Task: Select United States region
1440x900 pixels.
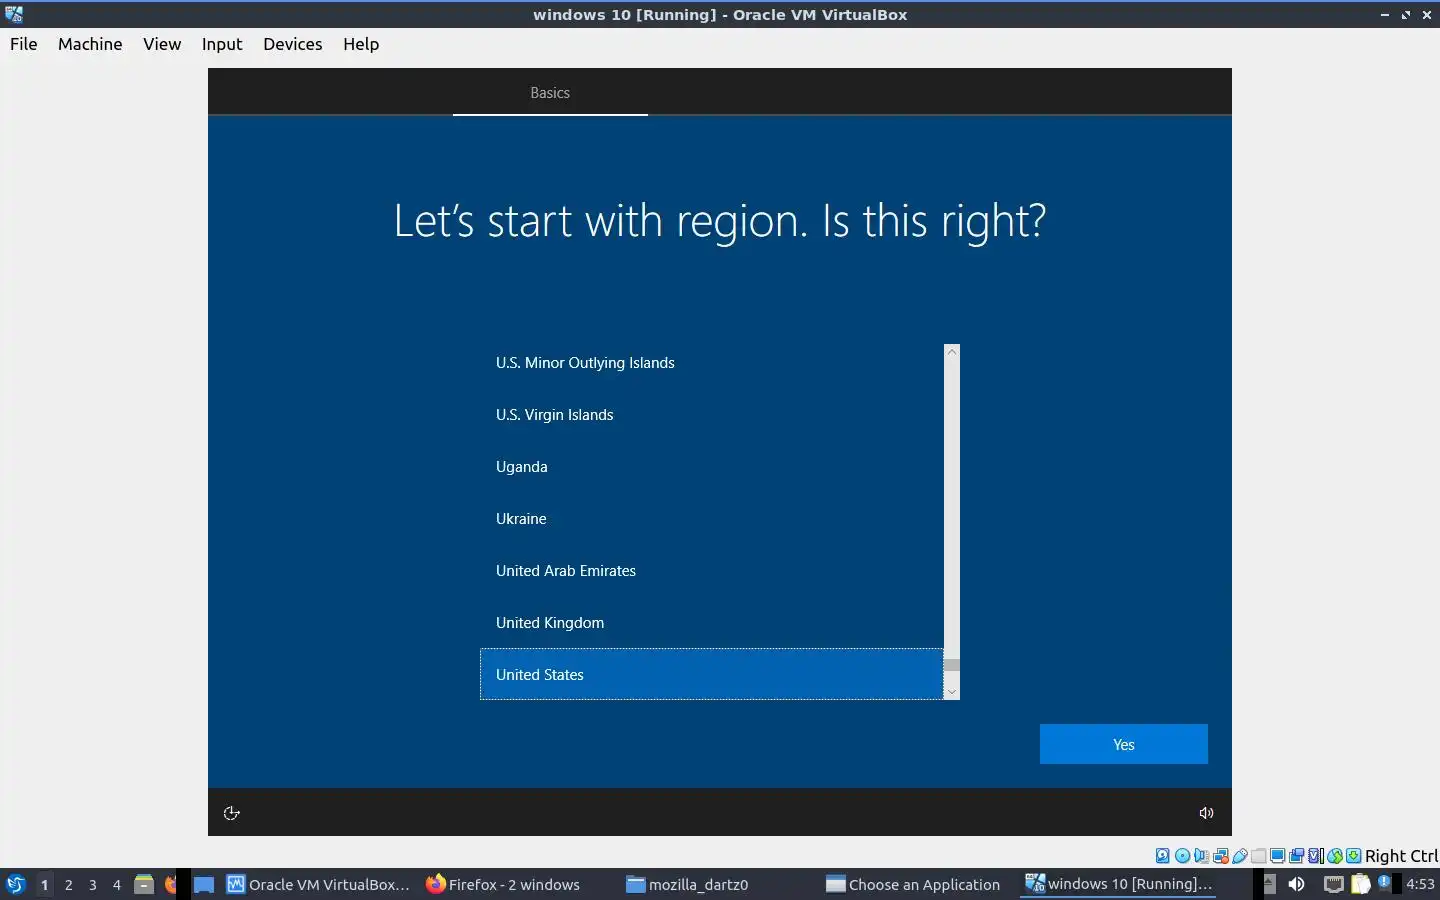Action: pyautogui.click(x=712, y=674)
